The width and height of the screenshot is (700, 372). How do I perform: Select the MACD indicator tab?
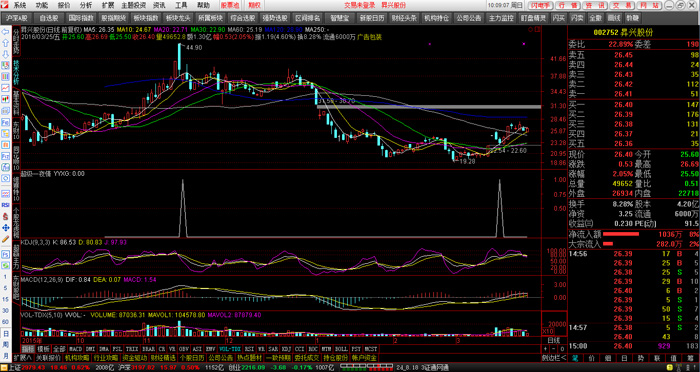76,349
